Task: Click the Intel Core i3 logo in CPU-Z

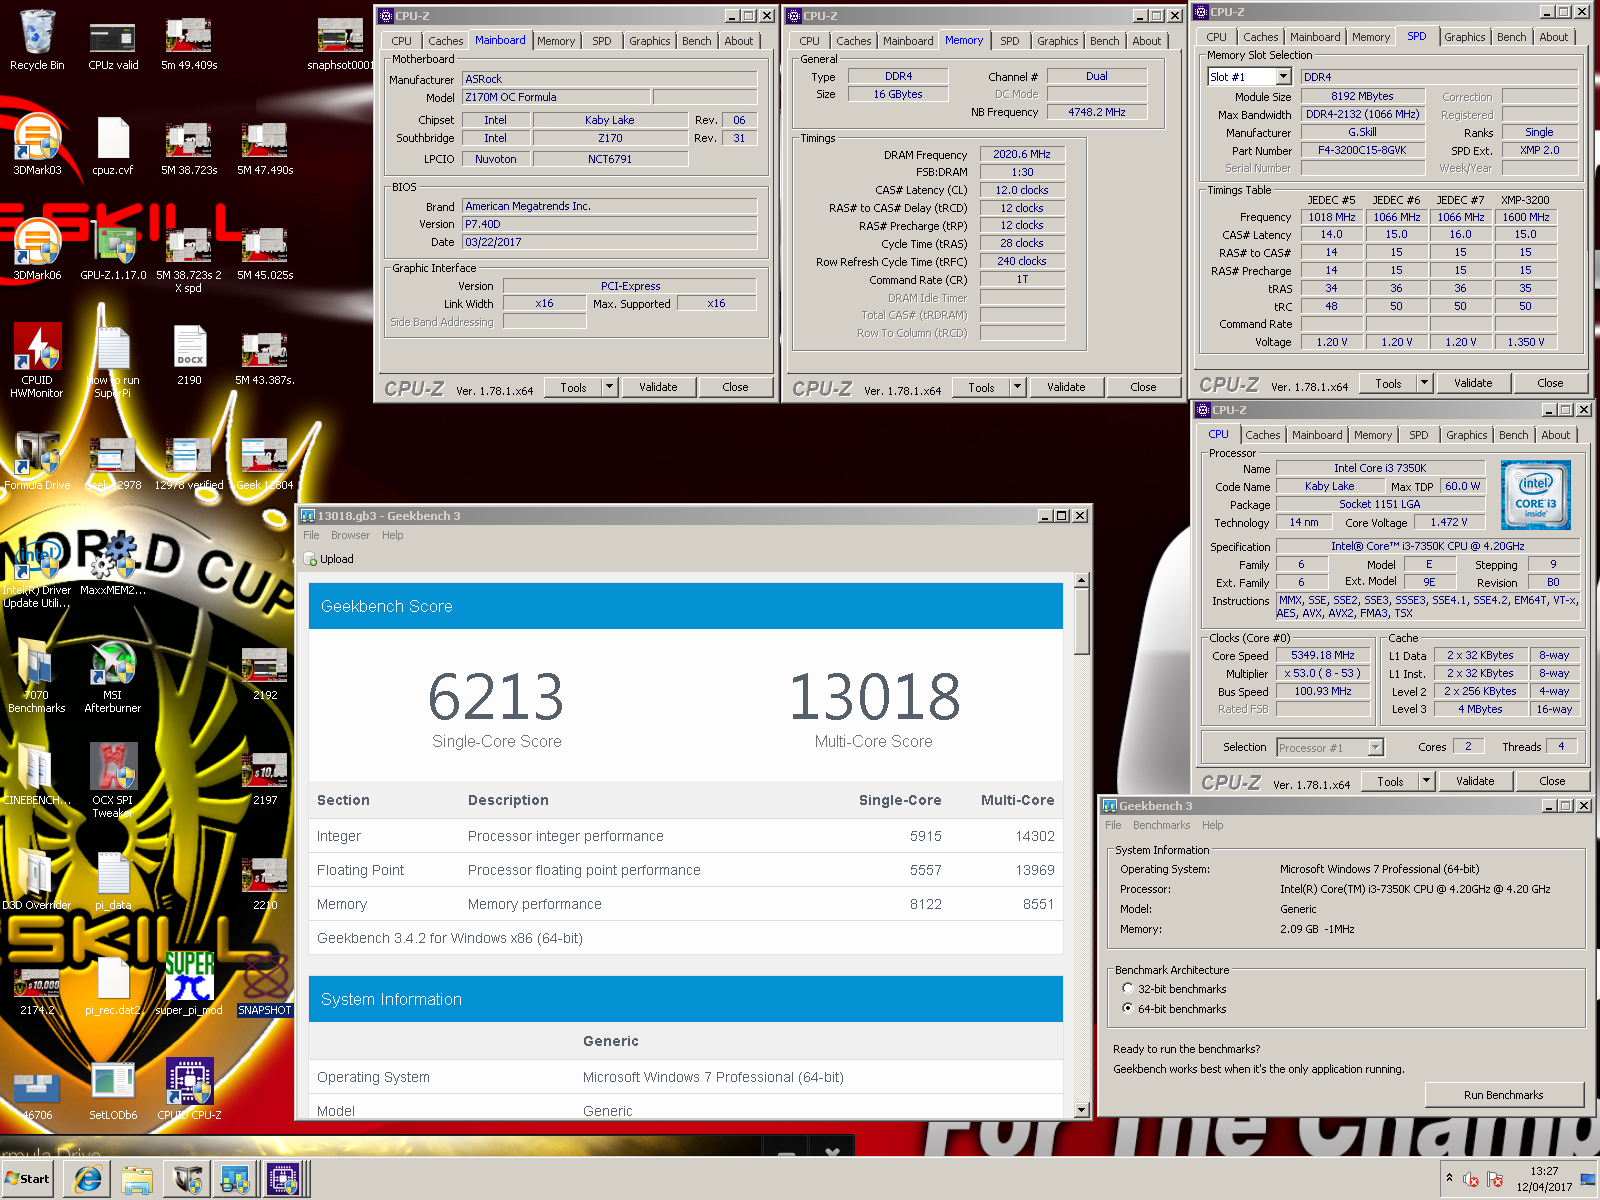Action: [1535, 494]
